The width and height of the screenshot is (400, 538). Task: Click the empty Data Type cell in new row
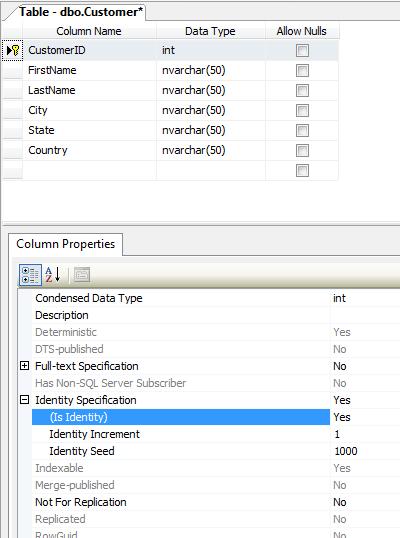point(211,170)
